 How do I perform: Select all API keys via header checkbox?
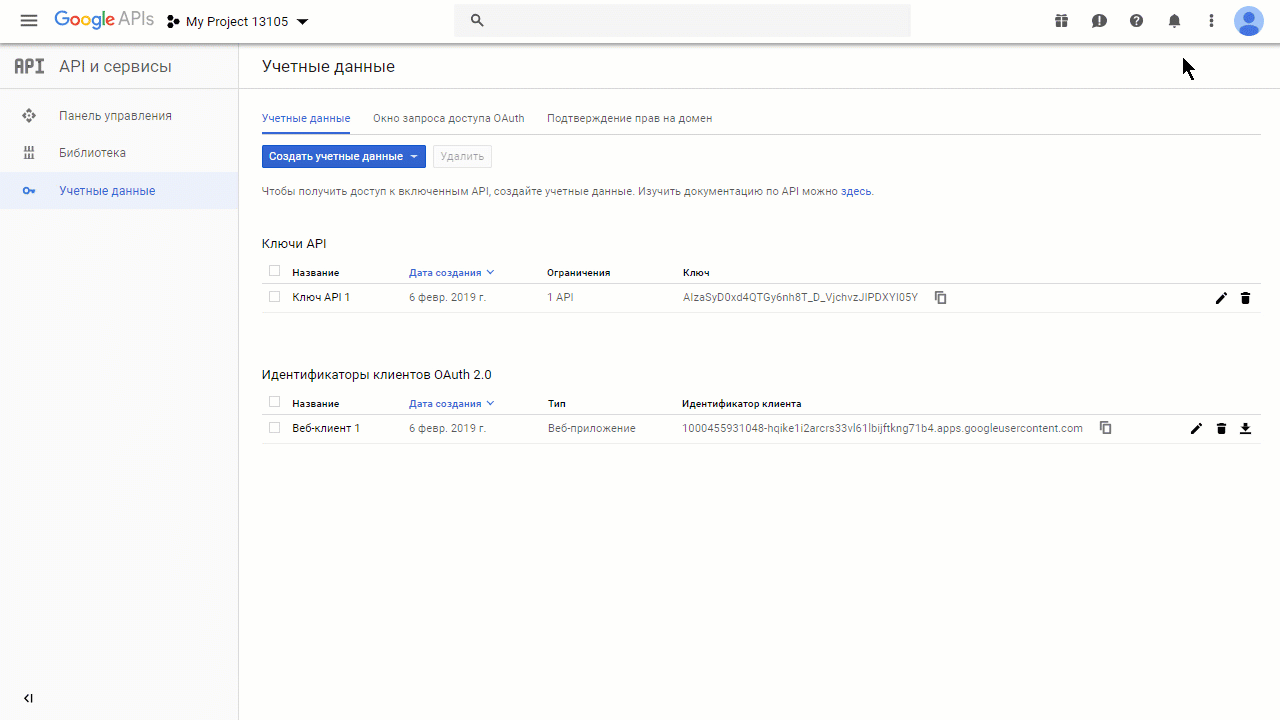[274, 271]
